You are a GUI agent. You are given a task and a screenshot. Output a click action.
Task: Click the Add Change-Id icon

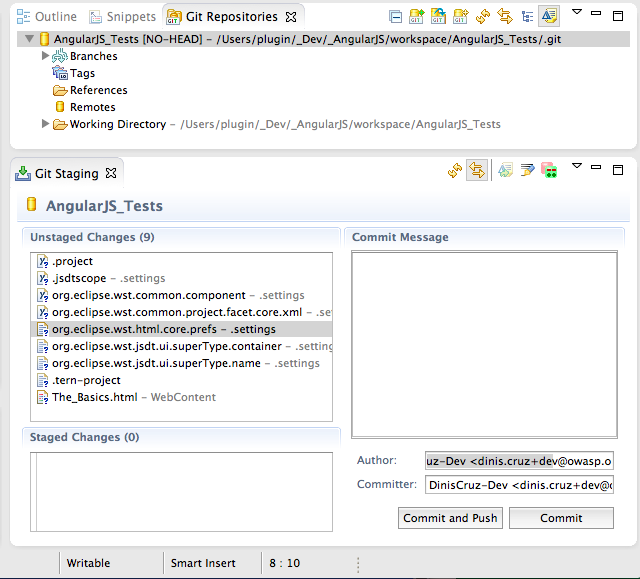point(549,172)
